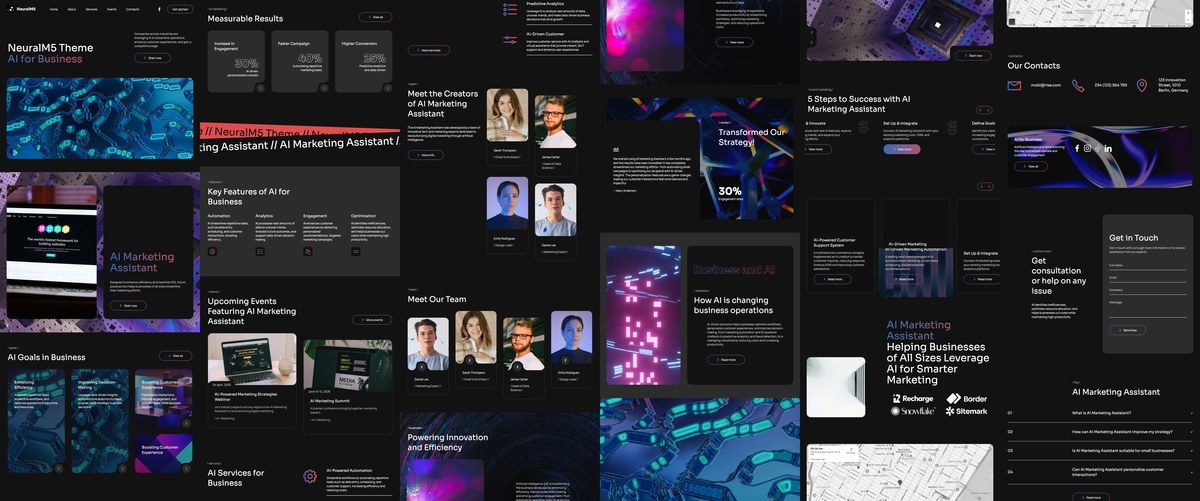Screen dimensions: 1200x501
Task: Click View all beside AI Goals in Business
Action: coord(177,356)
